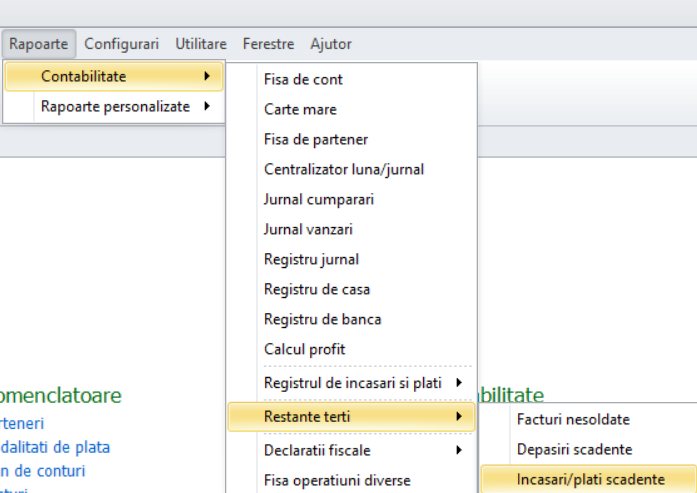697x493 pixels.
Task: Choose Registru jurnal menu item
Action: click(x=311, y=259)
